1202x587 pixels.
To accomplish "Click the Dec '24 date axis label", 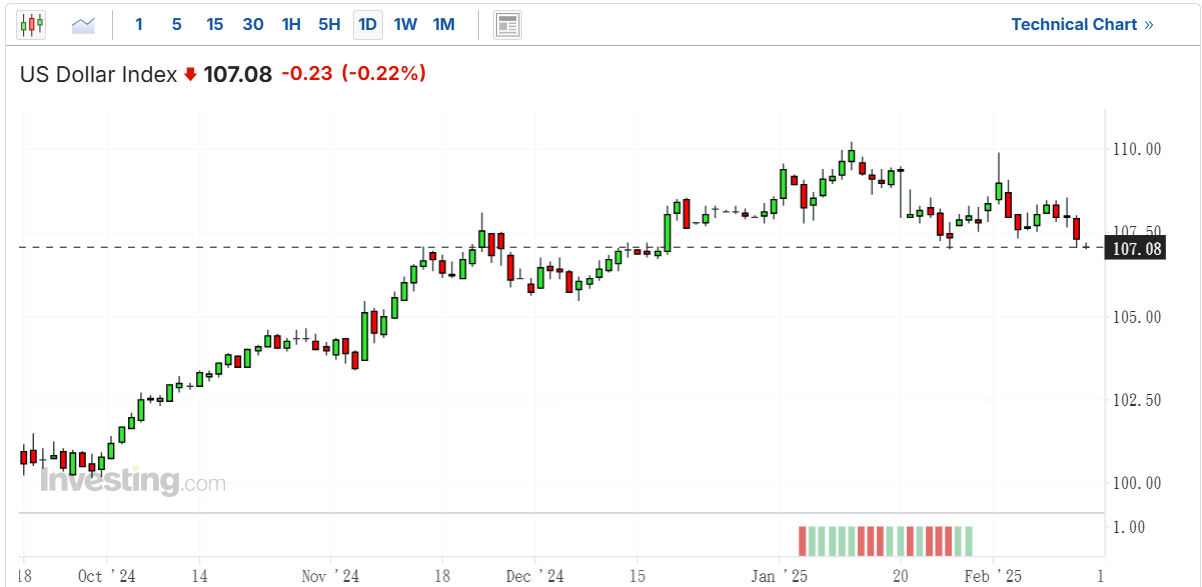I will 535,576.
